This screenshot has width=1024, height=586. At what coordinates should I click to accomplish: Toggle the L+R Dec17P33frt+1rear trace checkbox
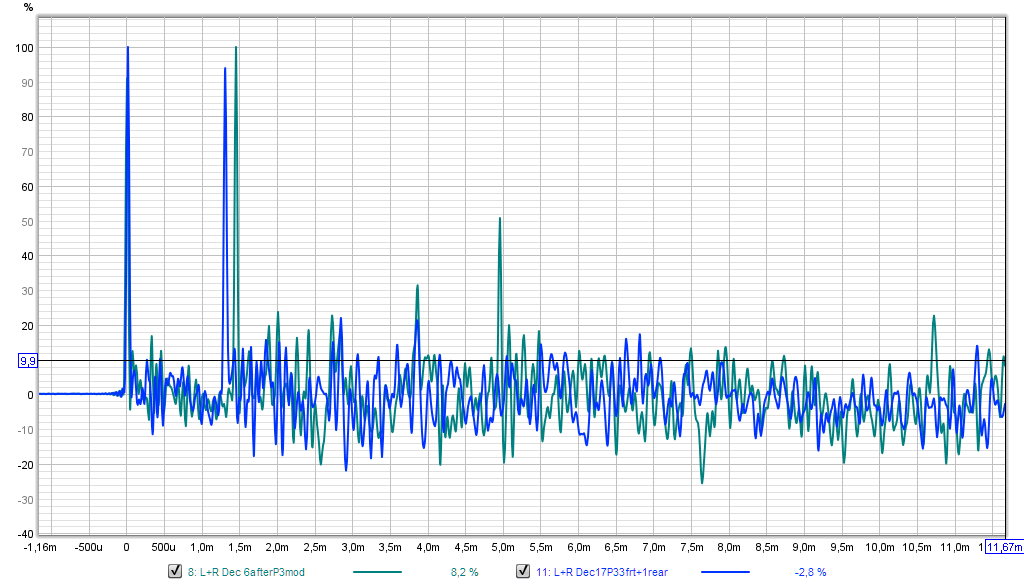click(x=523, y=571)
